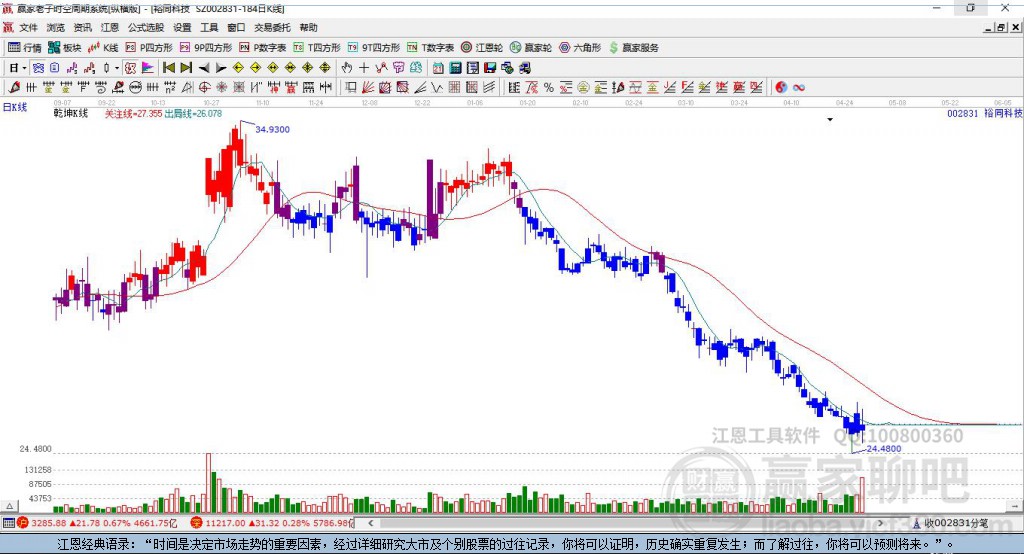1024x554 pixels.
Task: Click the blue infinity symbol icon
Action: 799,87
